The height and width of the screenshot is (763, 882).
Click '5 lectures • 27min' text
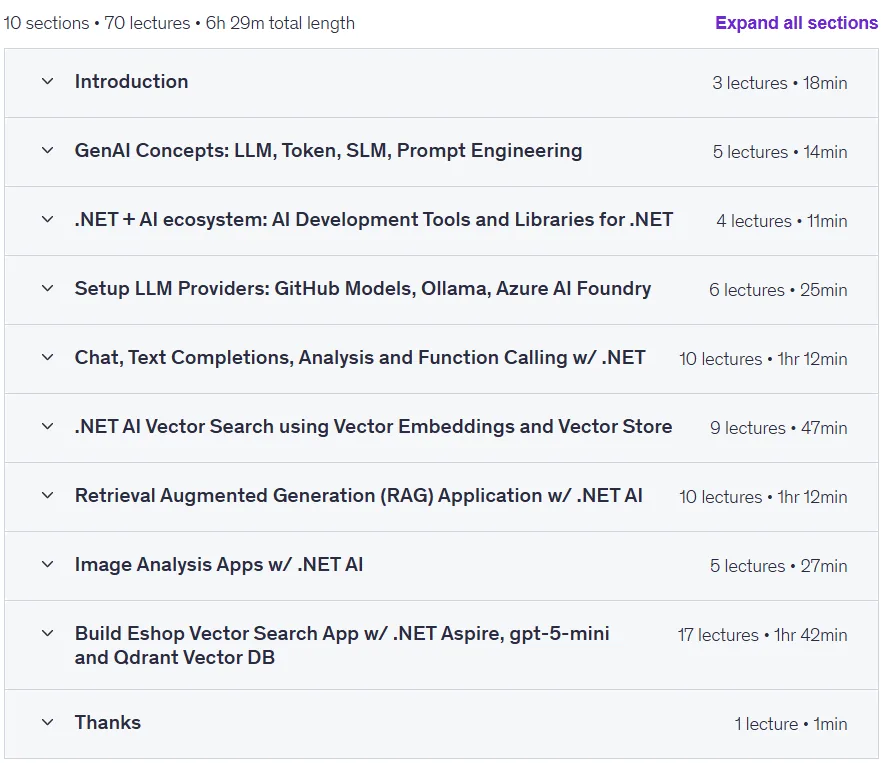pyautogui.click(x=778, y=566)
